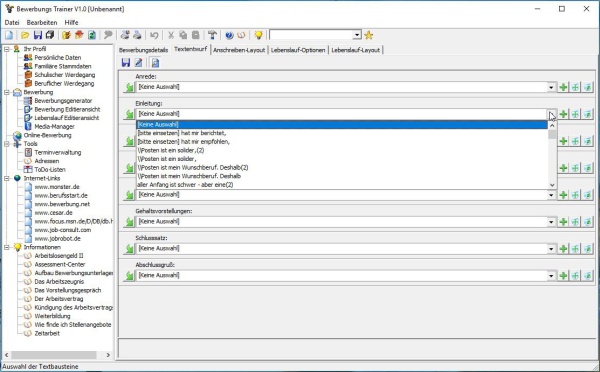Click the light bulb tips toolbar icon
The image size is (600, 372).
(258, 35)
